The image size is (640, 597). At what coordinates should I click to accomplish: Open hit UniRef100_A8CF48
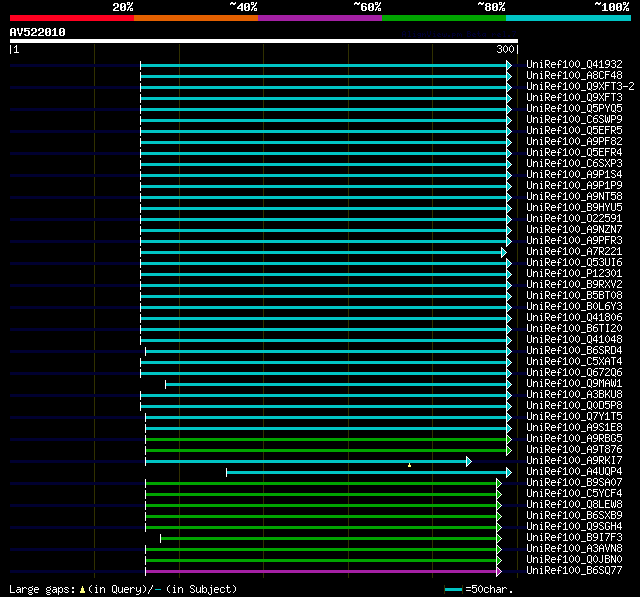[574, 75]
